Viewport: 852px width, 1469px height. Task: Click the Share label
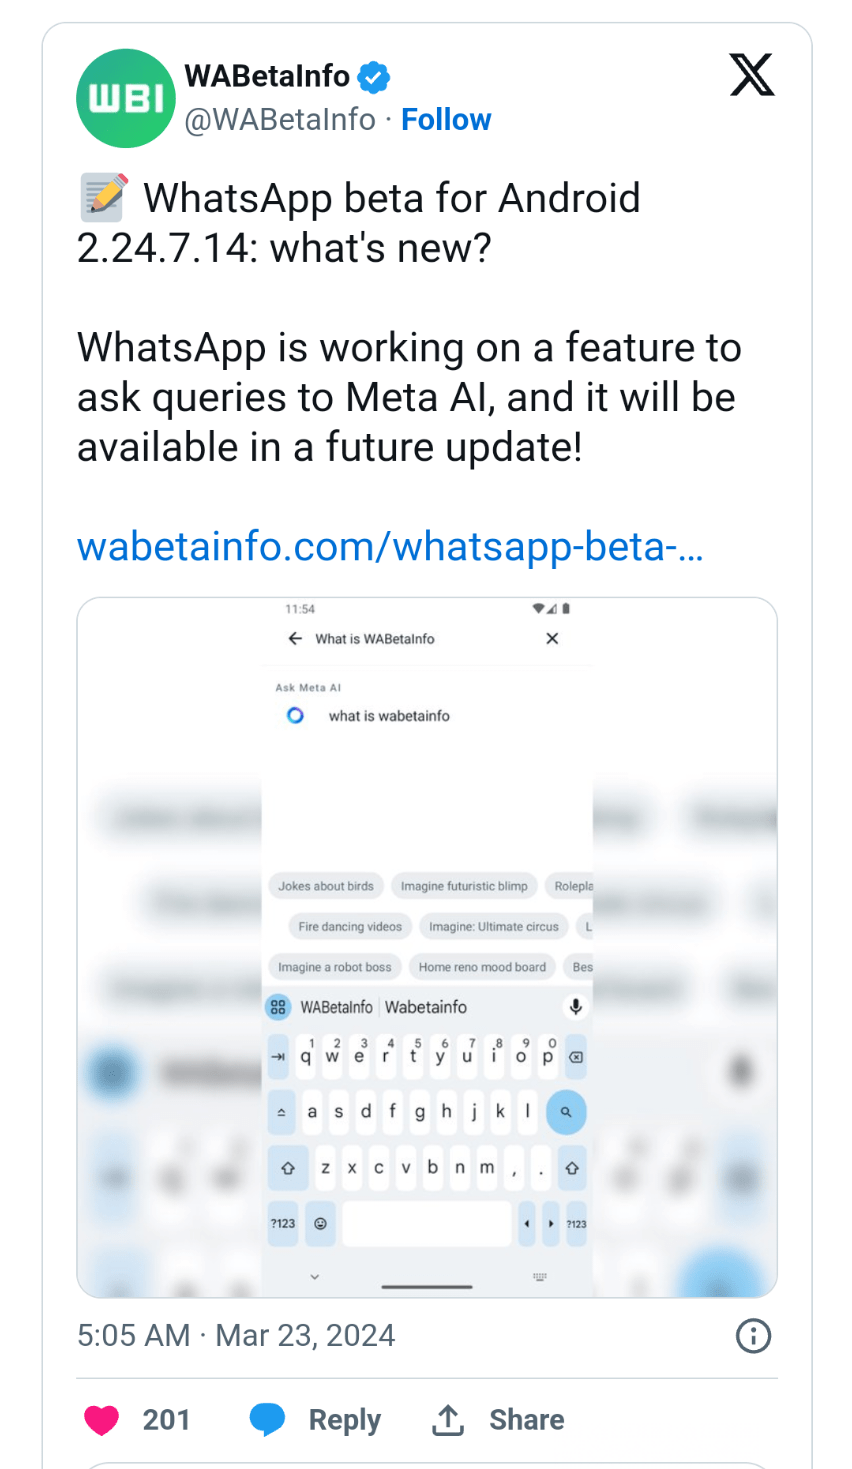[x=526, y=1419]
